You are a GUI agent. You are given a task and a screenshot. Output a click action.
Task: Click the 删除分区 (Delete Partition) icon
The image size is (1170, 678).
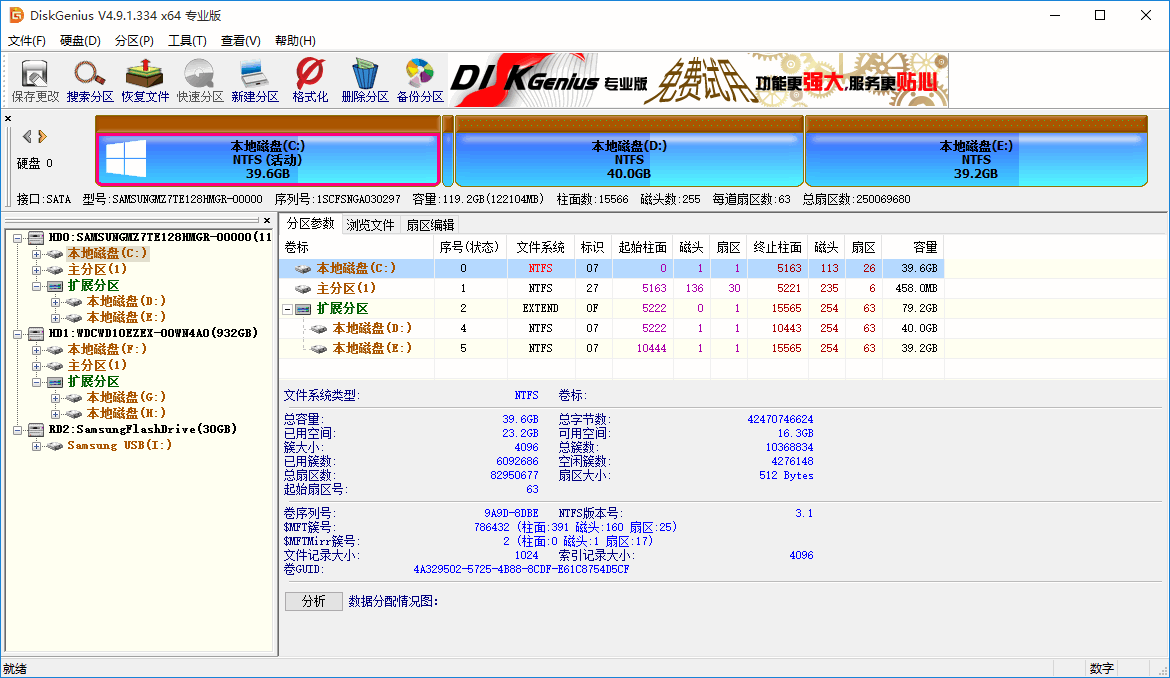[364, 79]
